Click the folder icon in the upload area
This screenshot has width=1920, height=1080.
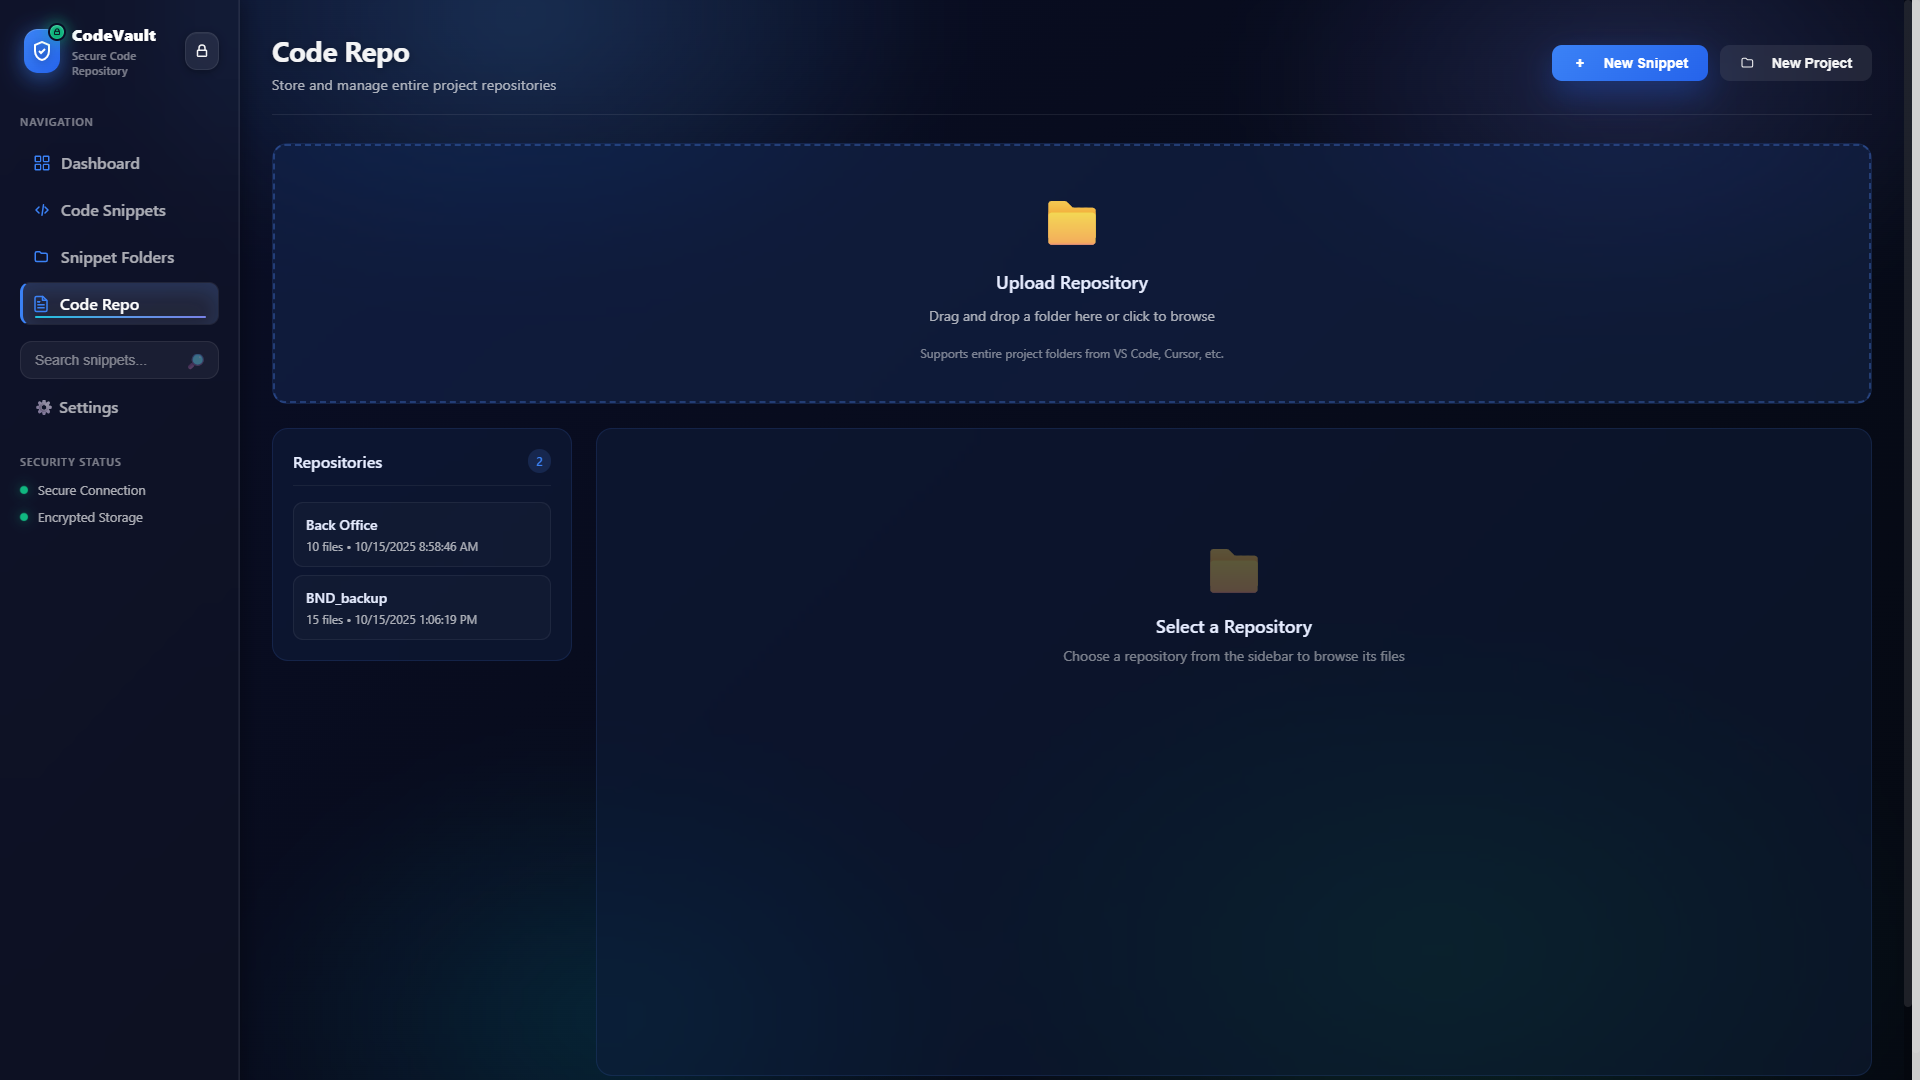coord(1071,223)
